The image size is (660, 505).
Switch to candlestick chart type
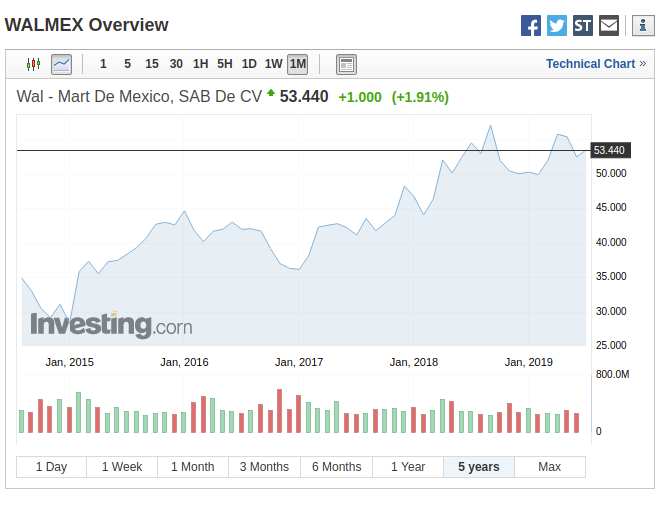[x=33, y=64]
